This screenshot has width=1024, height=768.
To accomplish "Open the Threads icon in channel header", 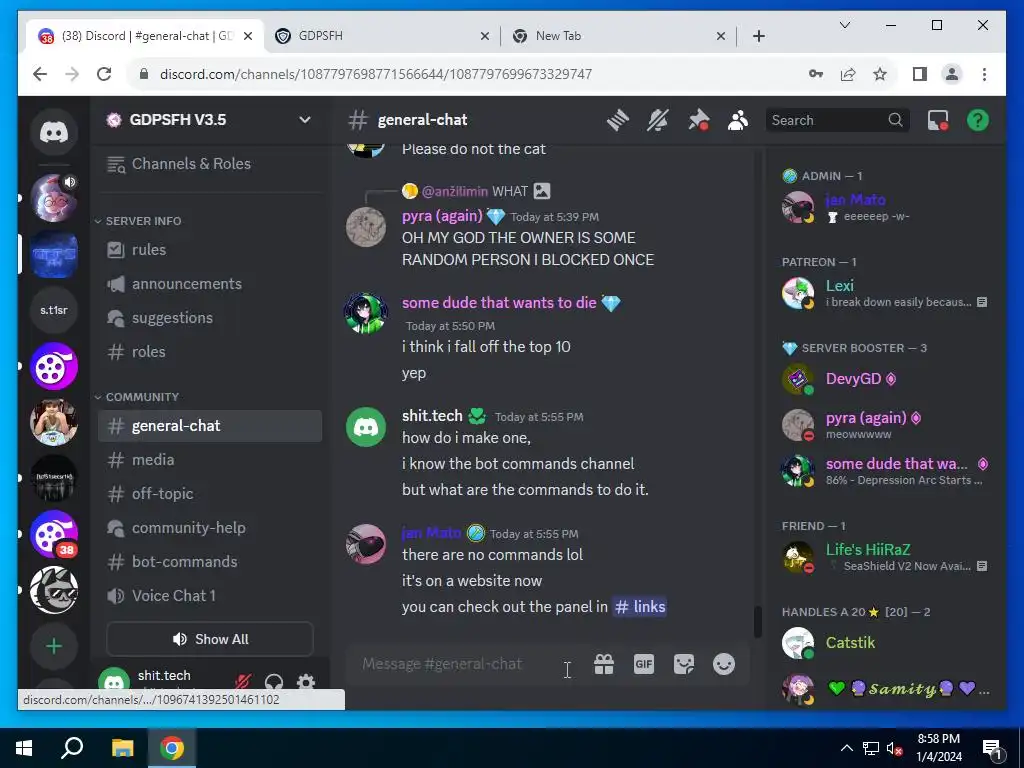I will coord(617,120).
